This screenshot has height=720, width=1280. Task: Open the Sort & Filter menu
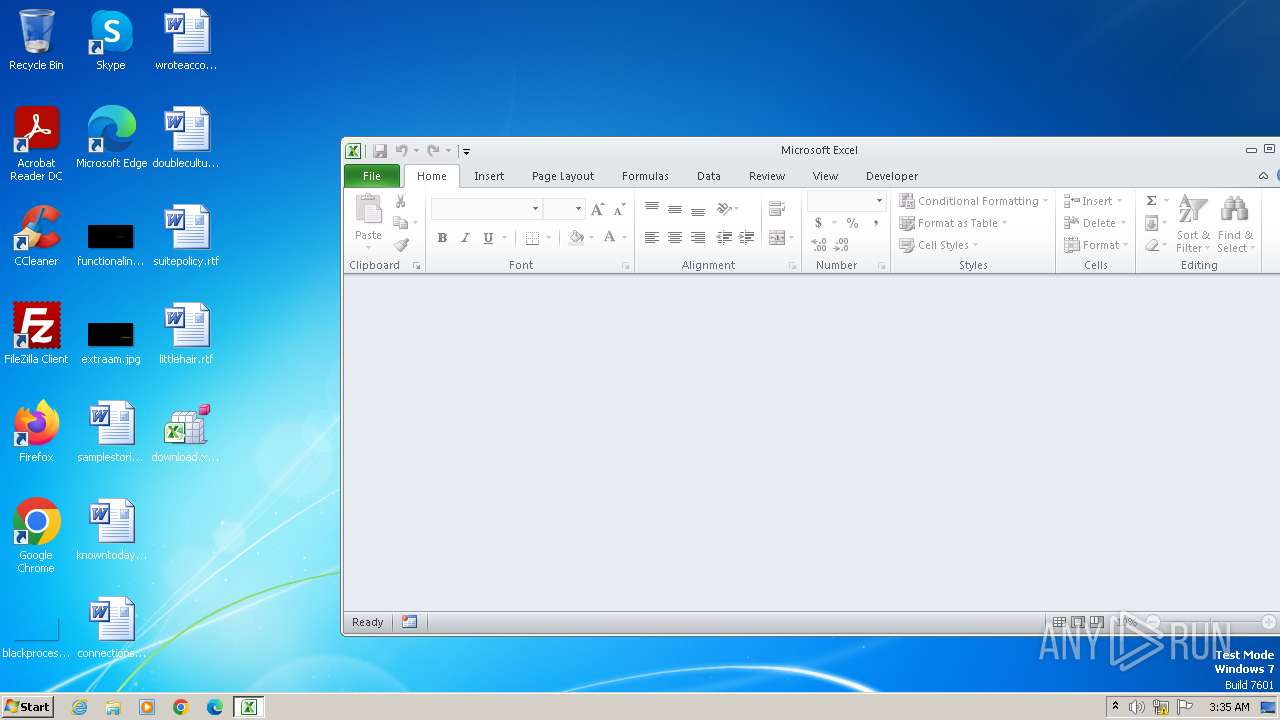[1193, 224]
